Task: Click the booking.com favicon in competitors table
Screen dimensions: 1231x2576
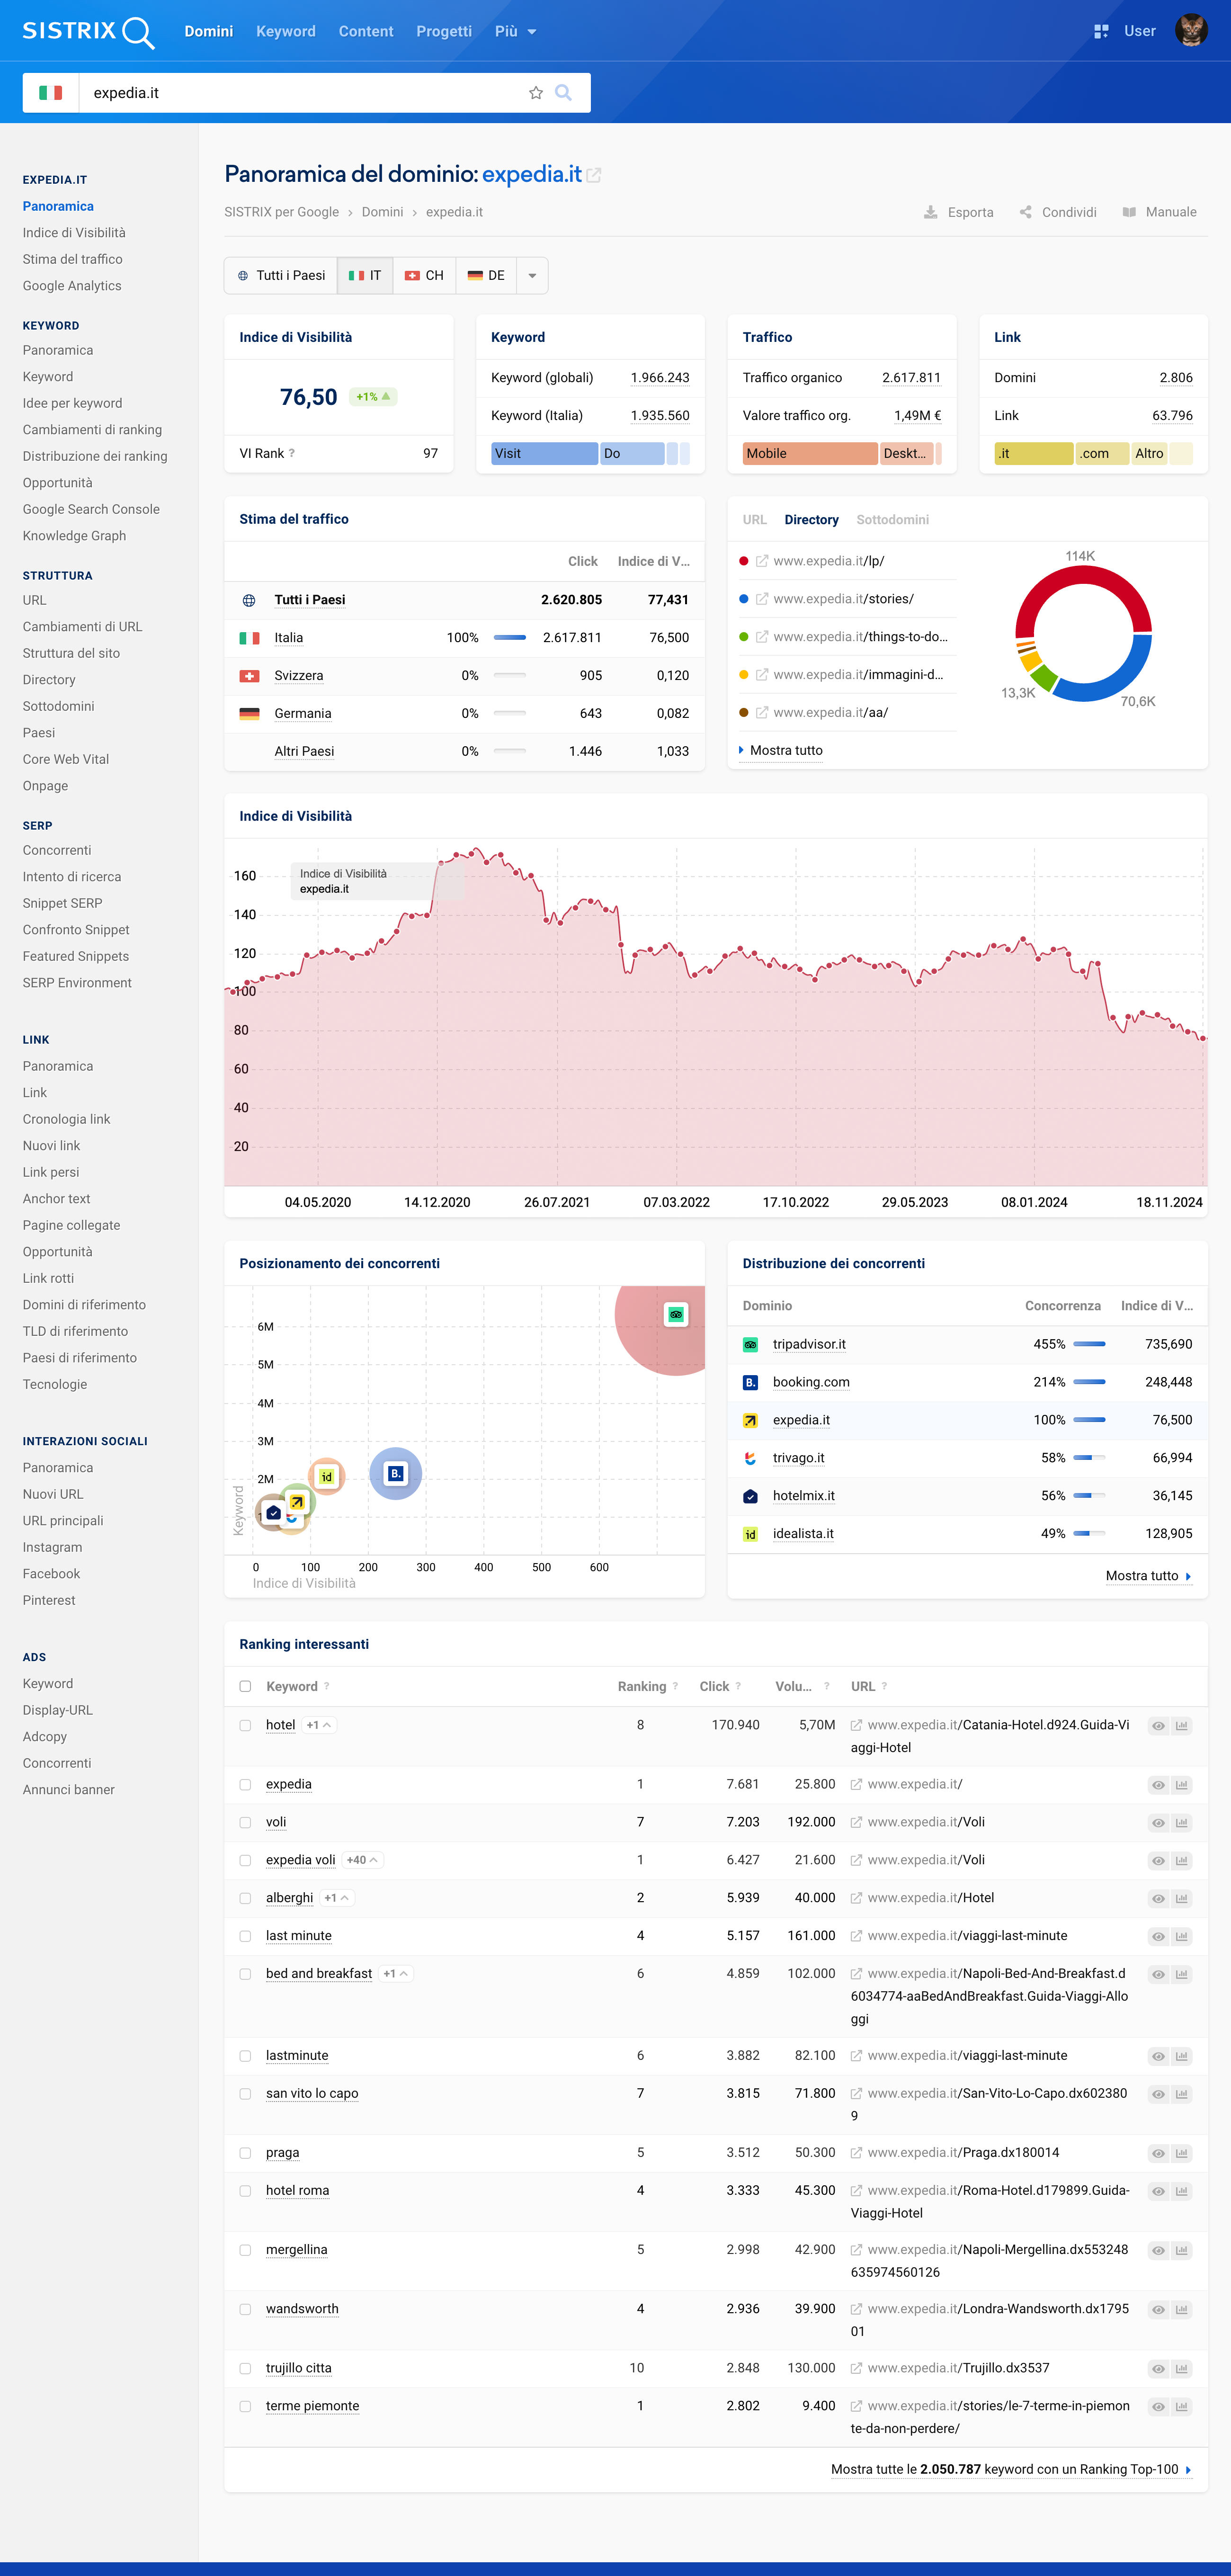Action: [750, 1382]
